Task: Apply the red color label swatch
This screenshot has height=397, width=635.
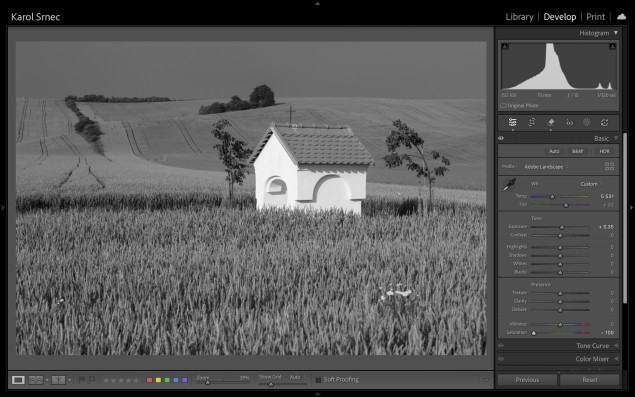Action: point(149,380)
